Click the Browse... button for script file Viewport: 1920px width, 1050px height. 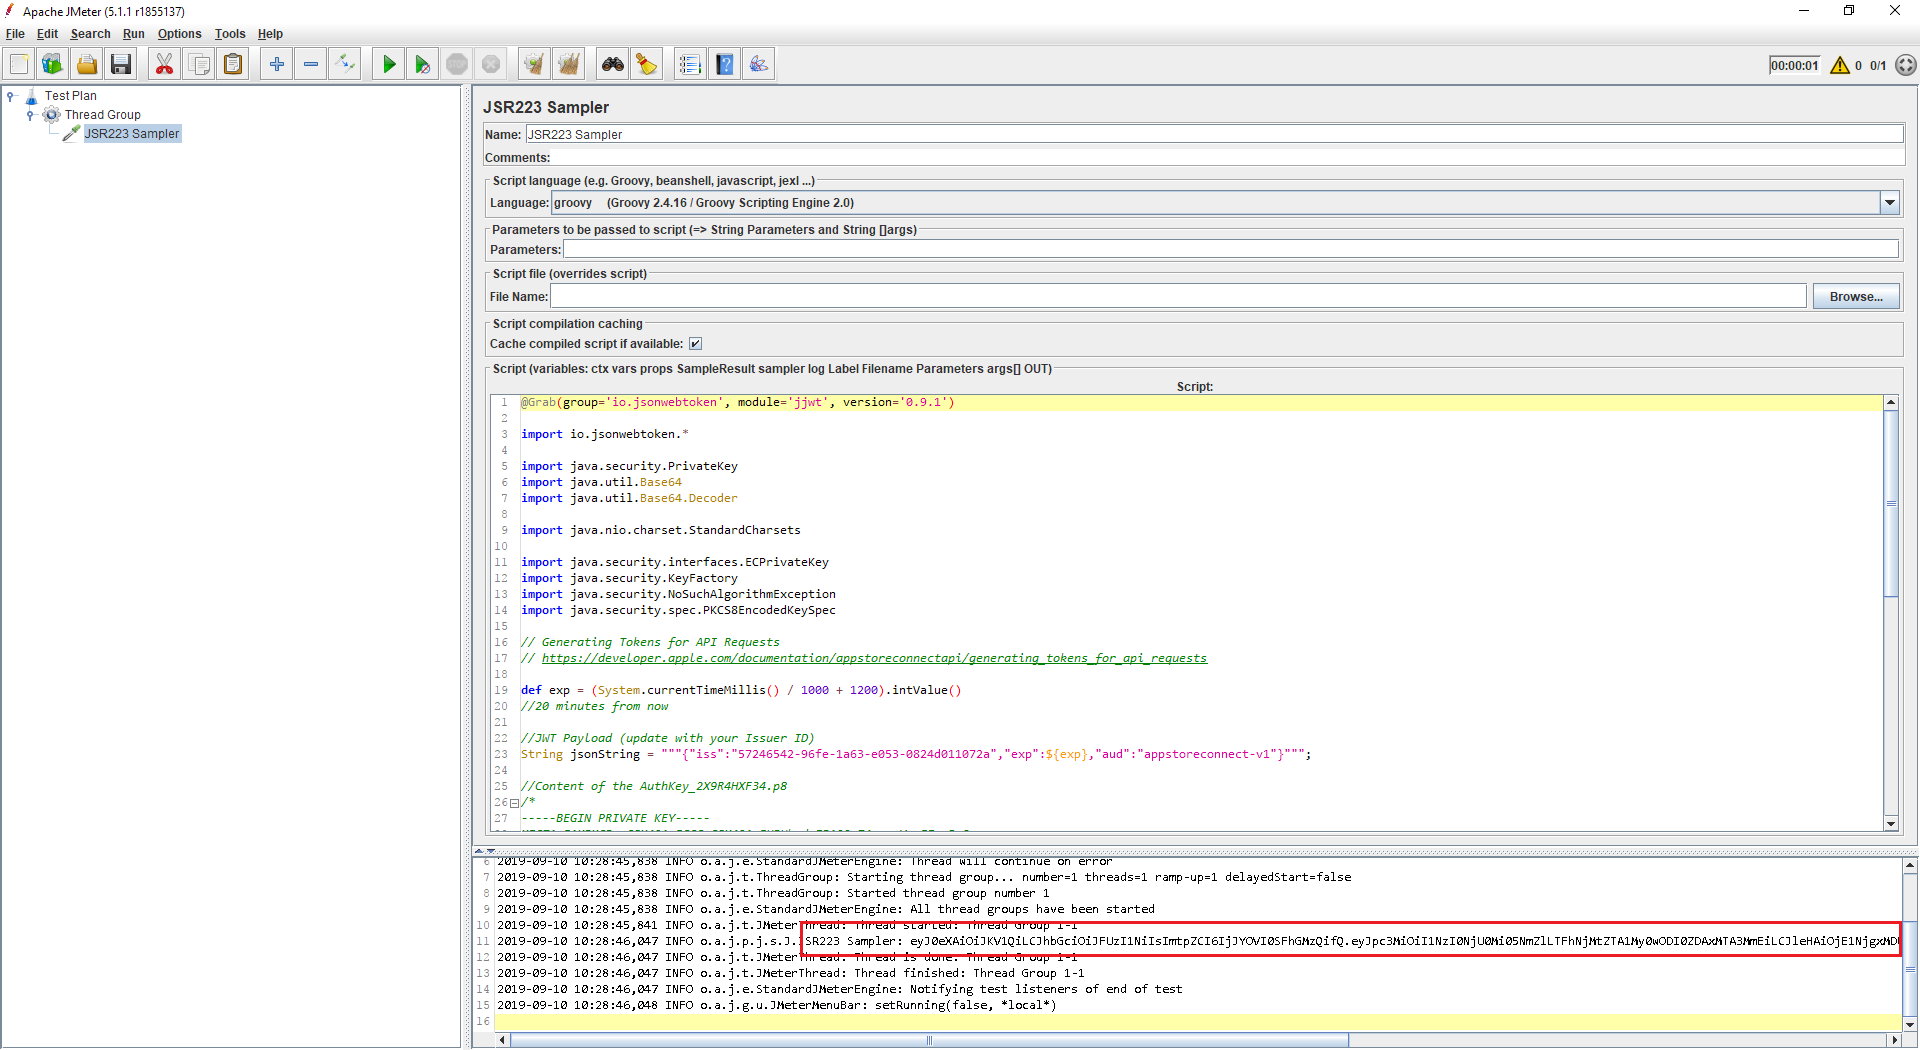point(1855,297)
